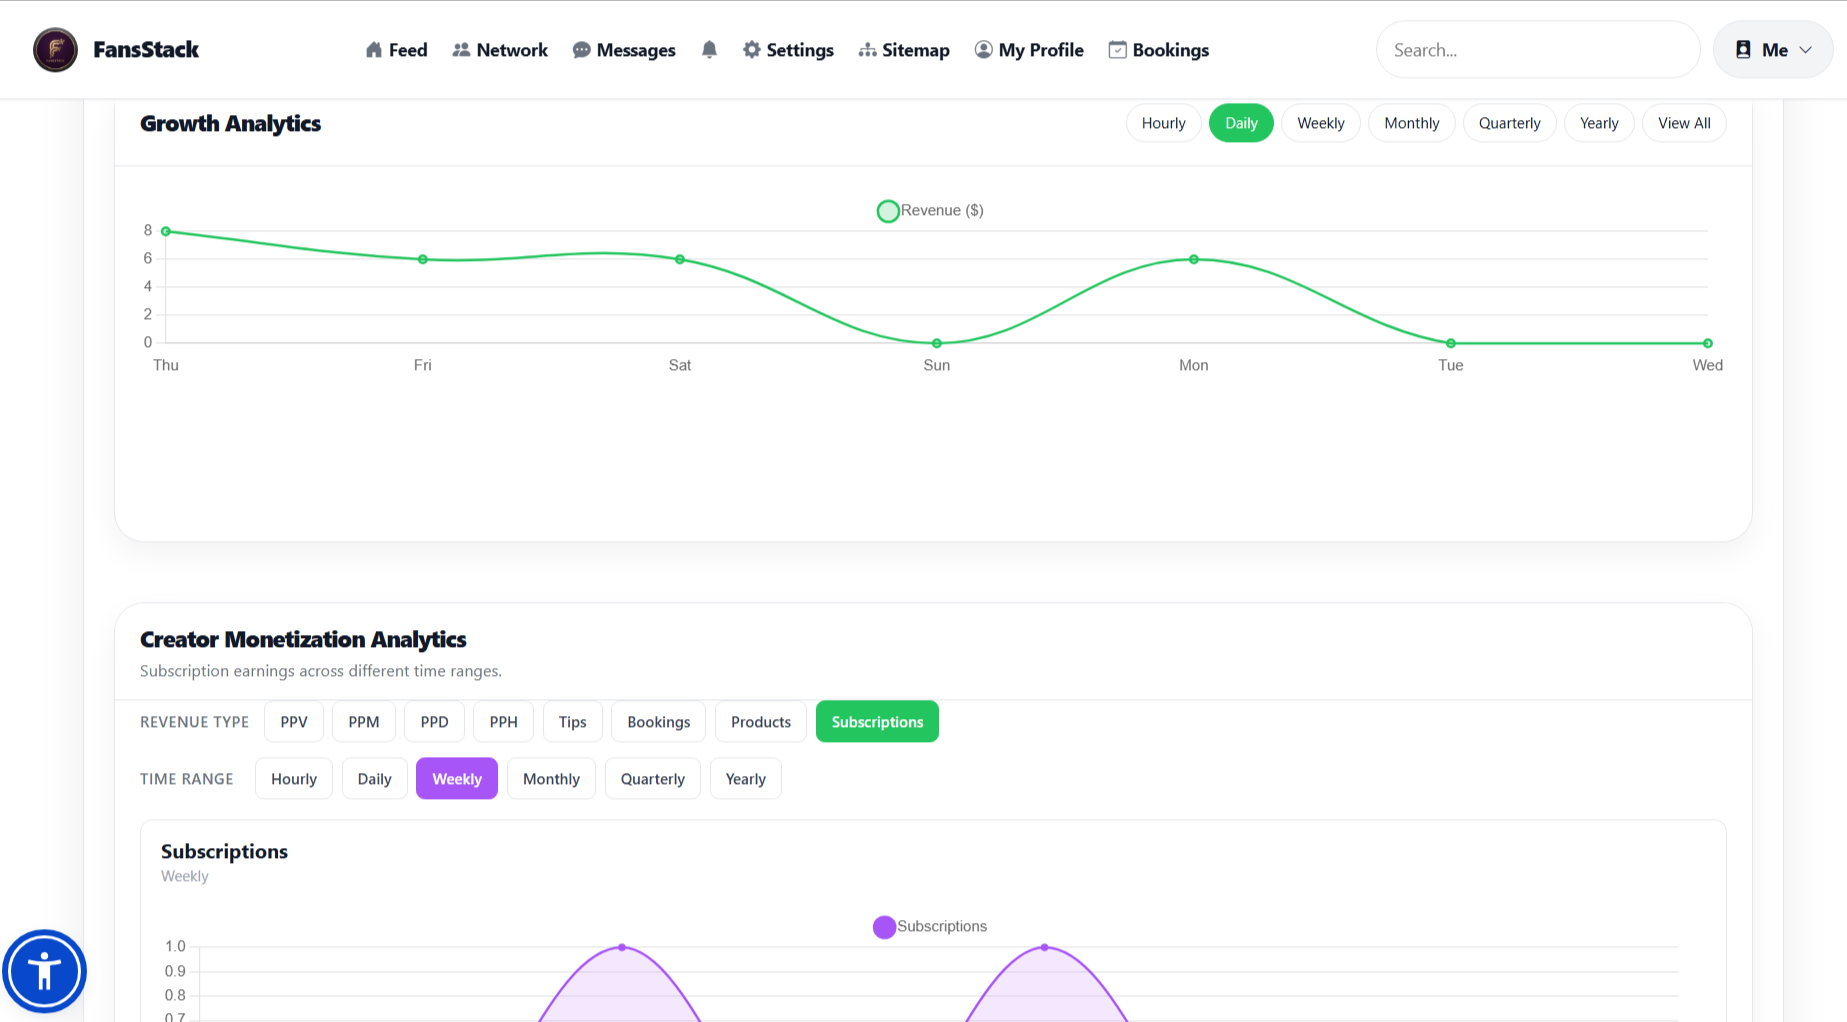
Task: Choose Tips revenue type
Action: (x=573, y=722)
